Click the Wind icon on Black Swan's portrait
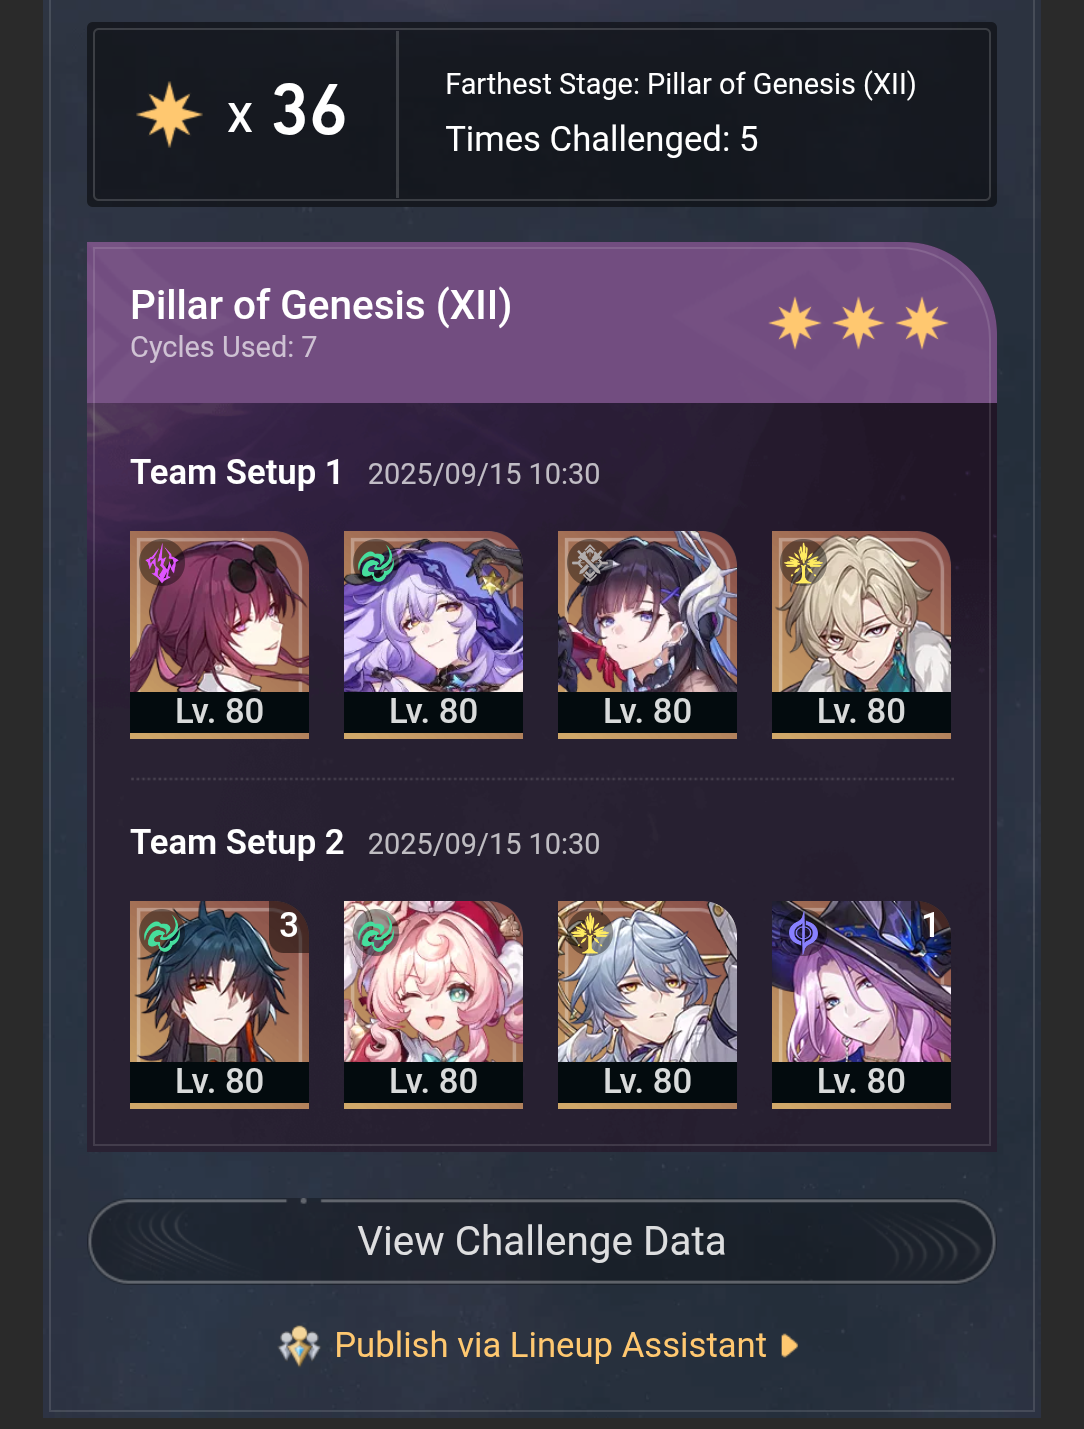The image size is (1084, 1429). pyautogui.click(x=376, y=564)
